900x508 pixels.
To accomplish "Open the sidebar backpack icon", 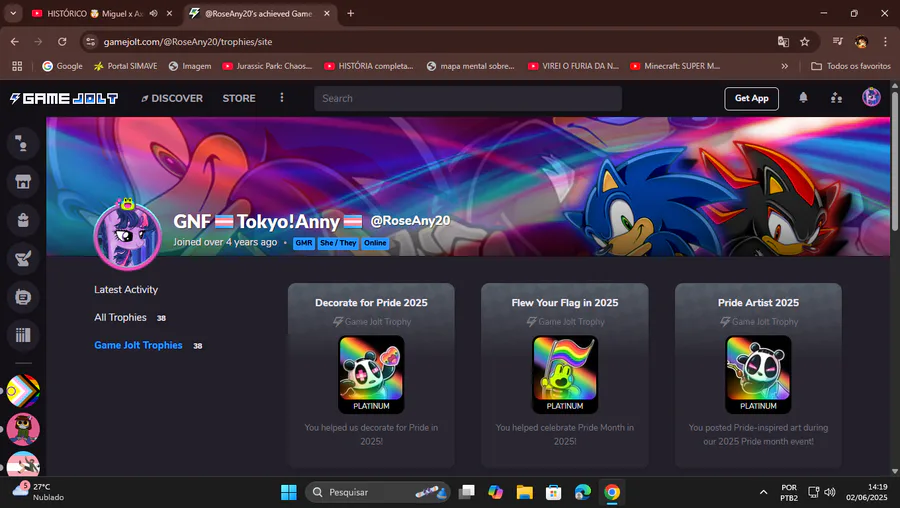I will pos(23,220).
